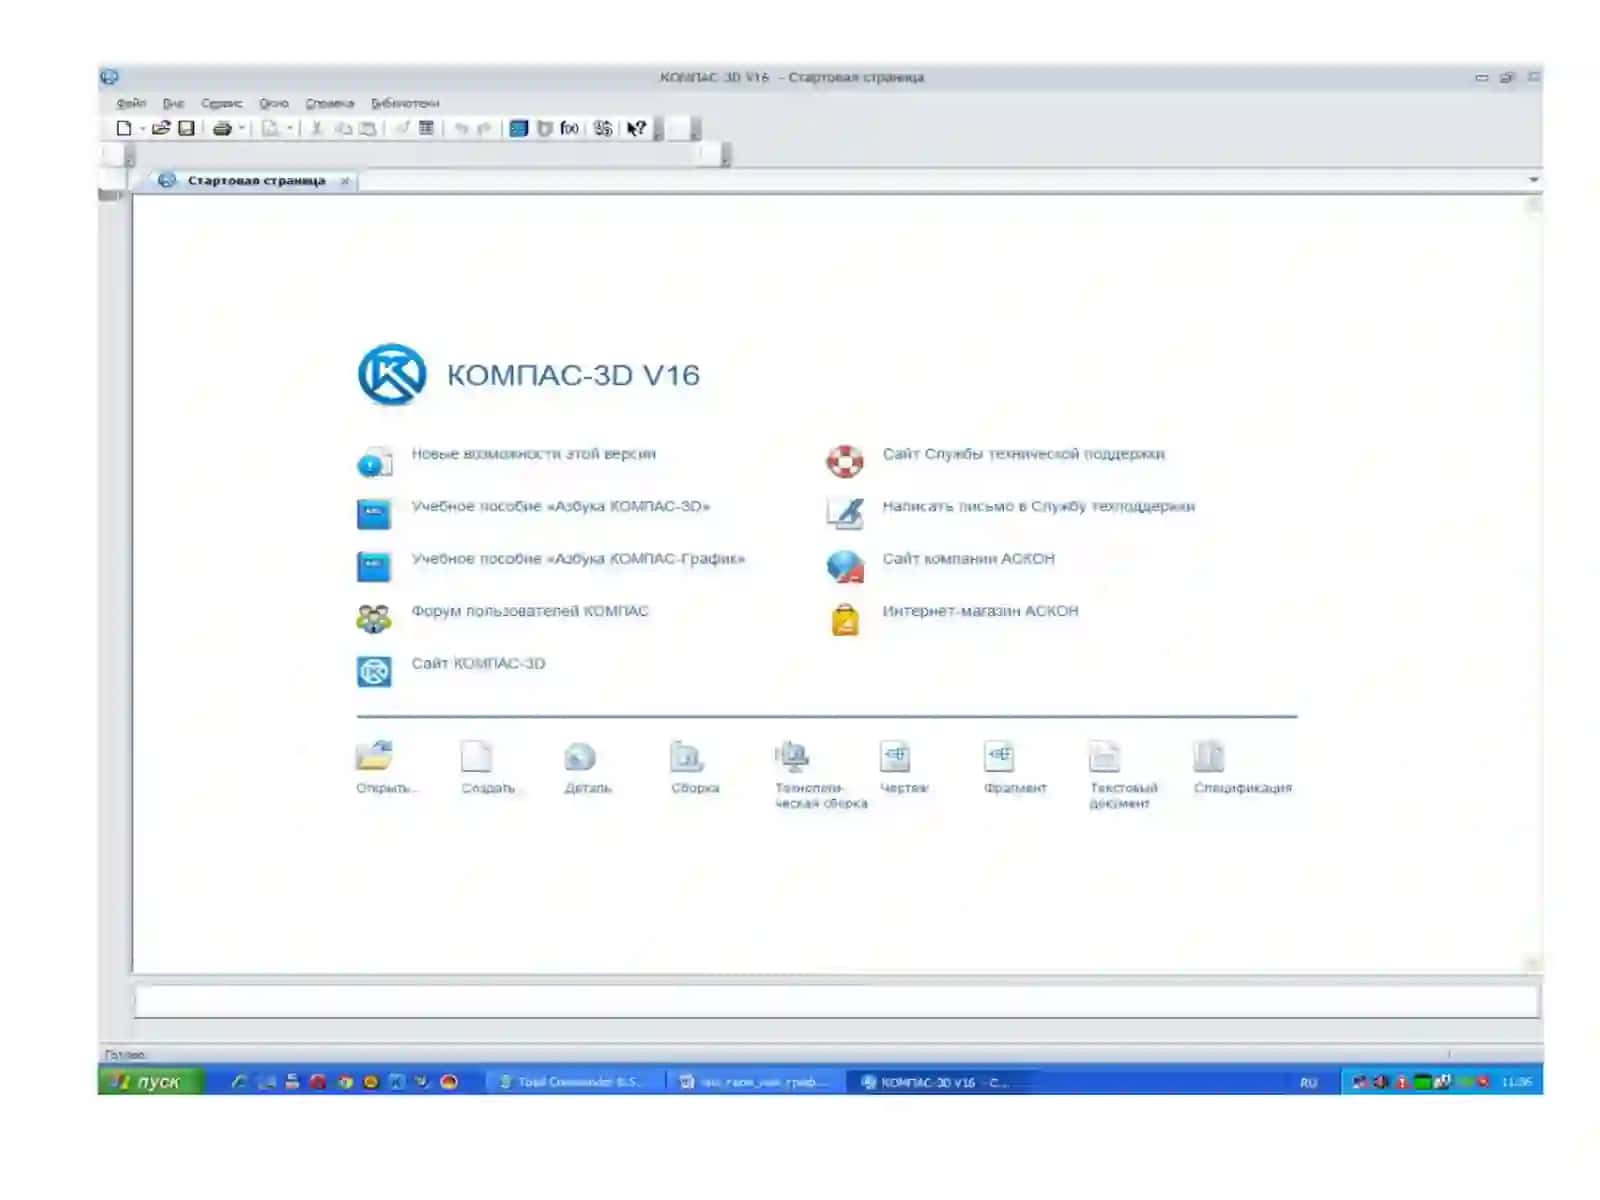Viewport: 1600px width, 1200px height.
Task: Click the Paste toolbar icon
Action: 368,128
